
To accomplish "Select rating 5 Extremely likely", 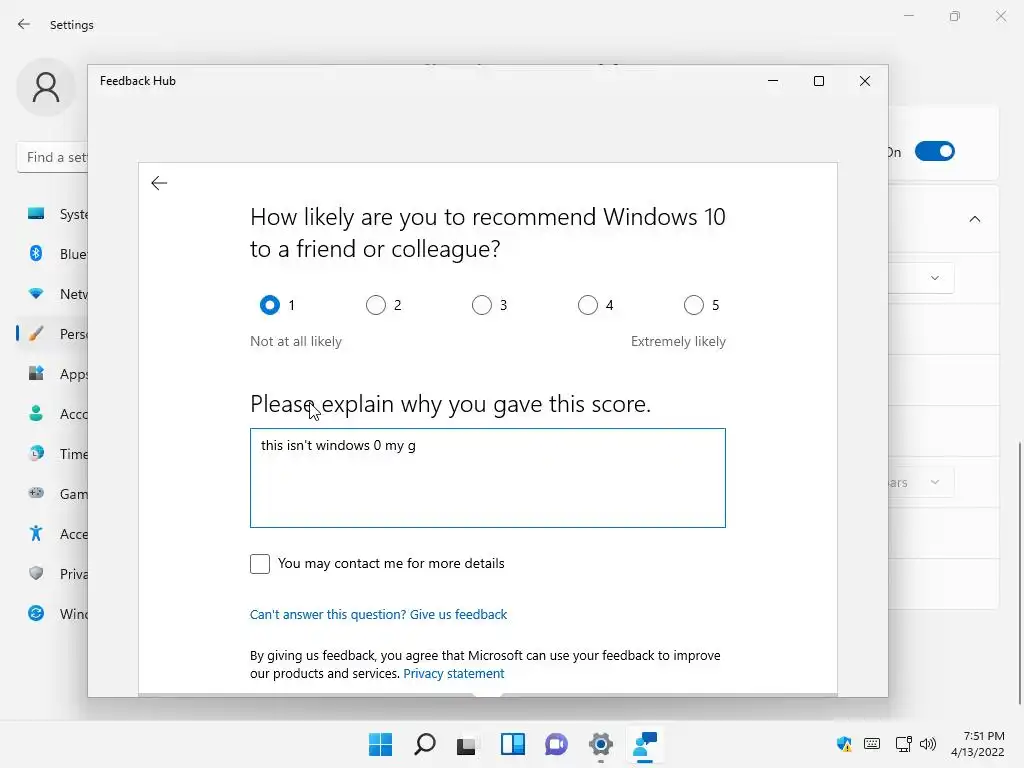I will (x=694, y=305).
